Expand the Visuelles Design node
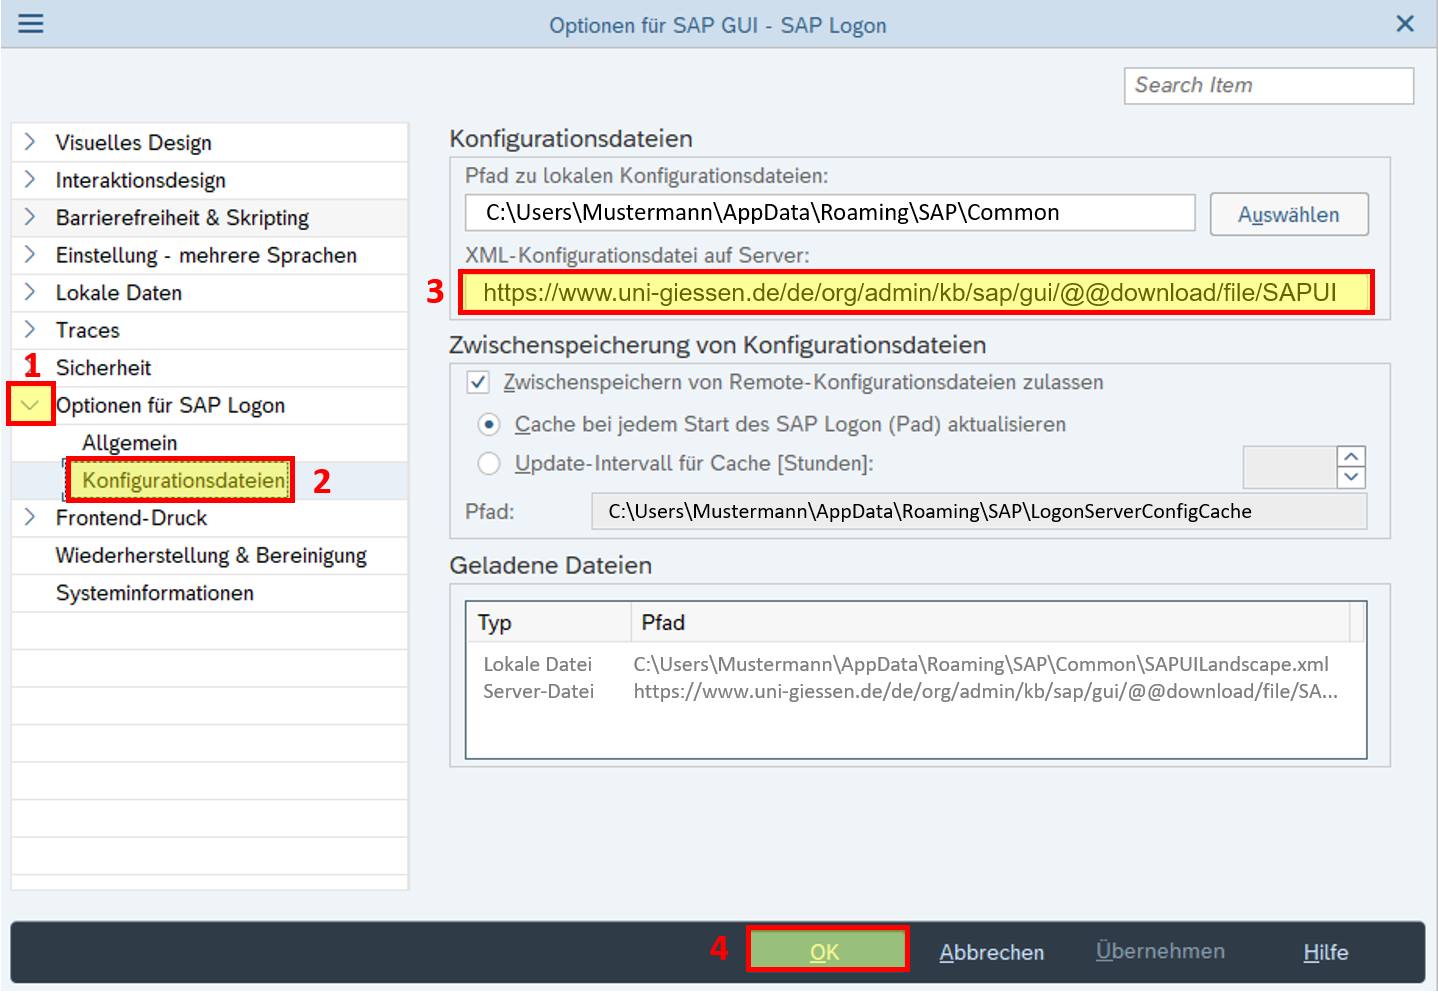The height and width of the screenshot is (993, 1438). 30,142
